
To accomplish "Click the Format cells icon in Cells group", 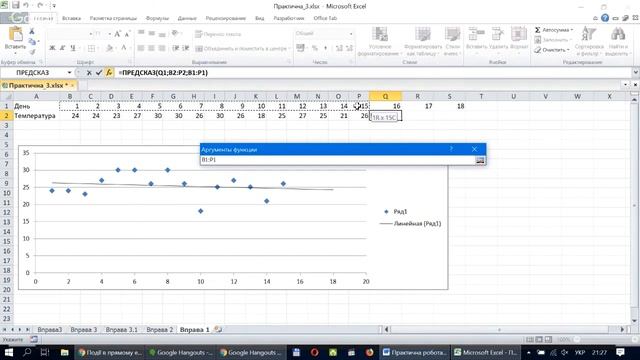I will coord(519,33).
